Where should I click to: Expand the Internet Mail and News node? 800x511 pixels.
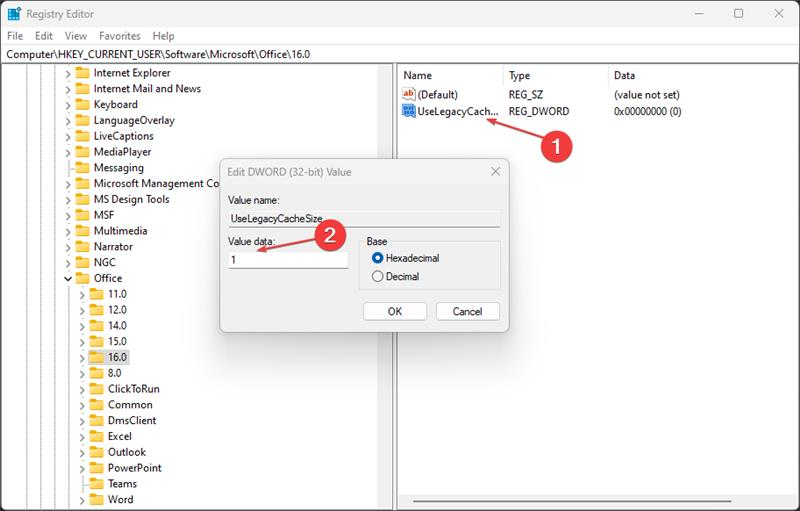pyautogui.click(x=68, y=89)
